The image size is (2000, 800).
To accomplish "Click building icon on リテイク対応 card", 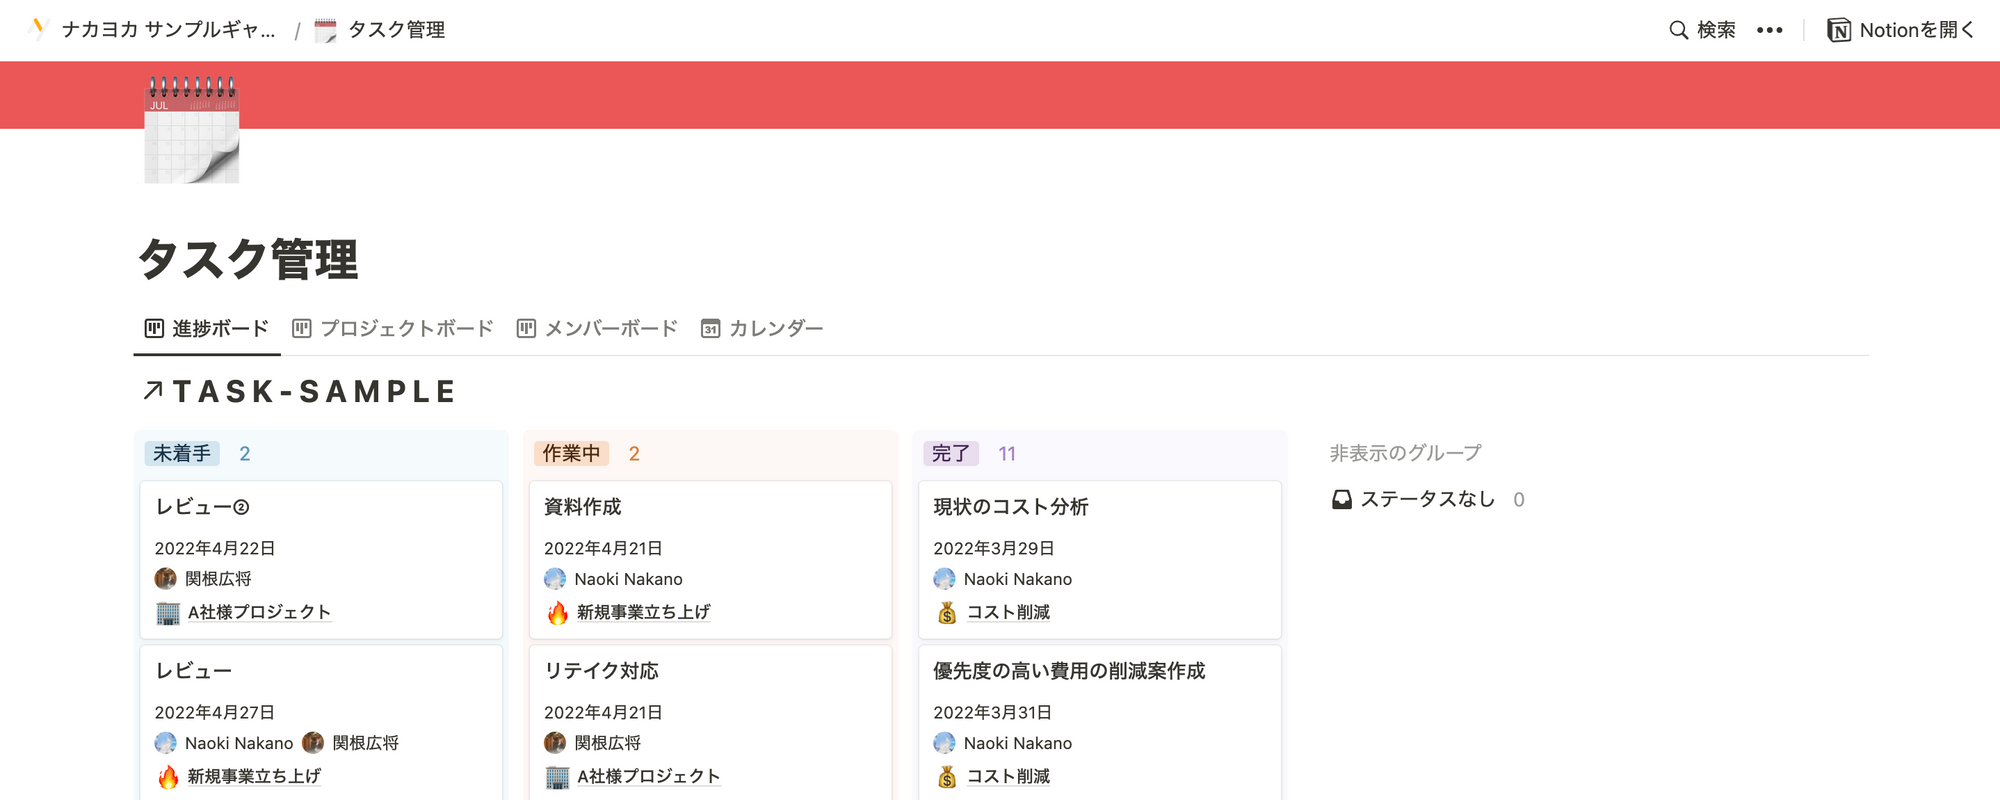I will coord(557,776).
